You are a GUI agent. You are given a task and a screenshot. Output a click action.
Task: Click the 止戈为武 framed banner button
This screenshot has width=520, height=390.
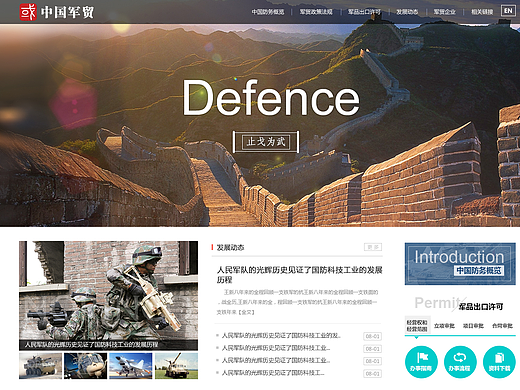pos(266,142)
